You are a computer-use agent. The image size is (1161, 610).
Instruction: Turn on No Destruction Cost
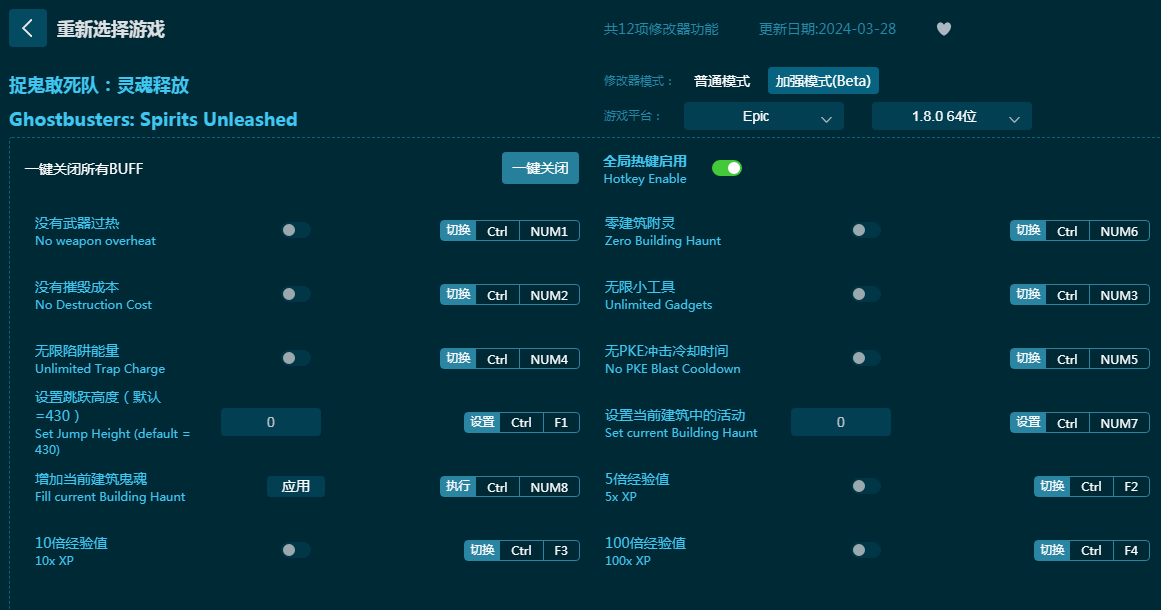pyautogui.click(x=295, y=294)
